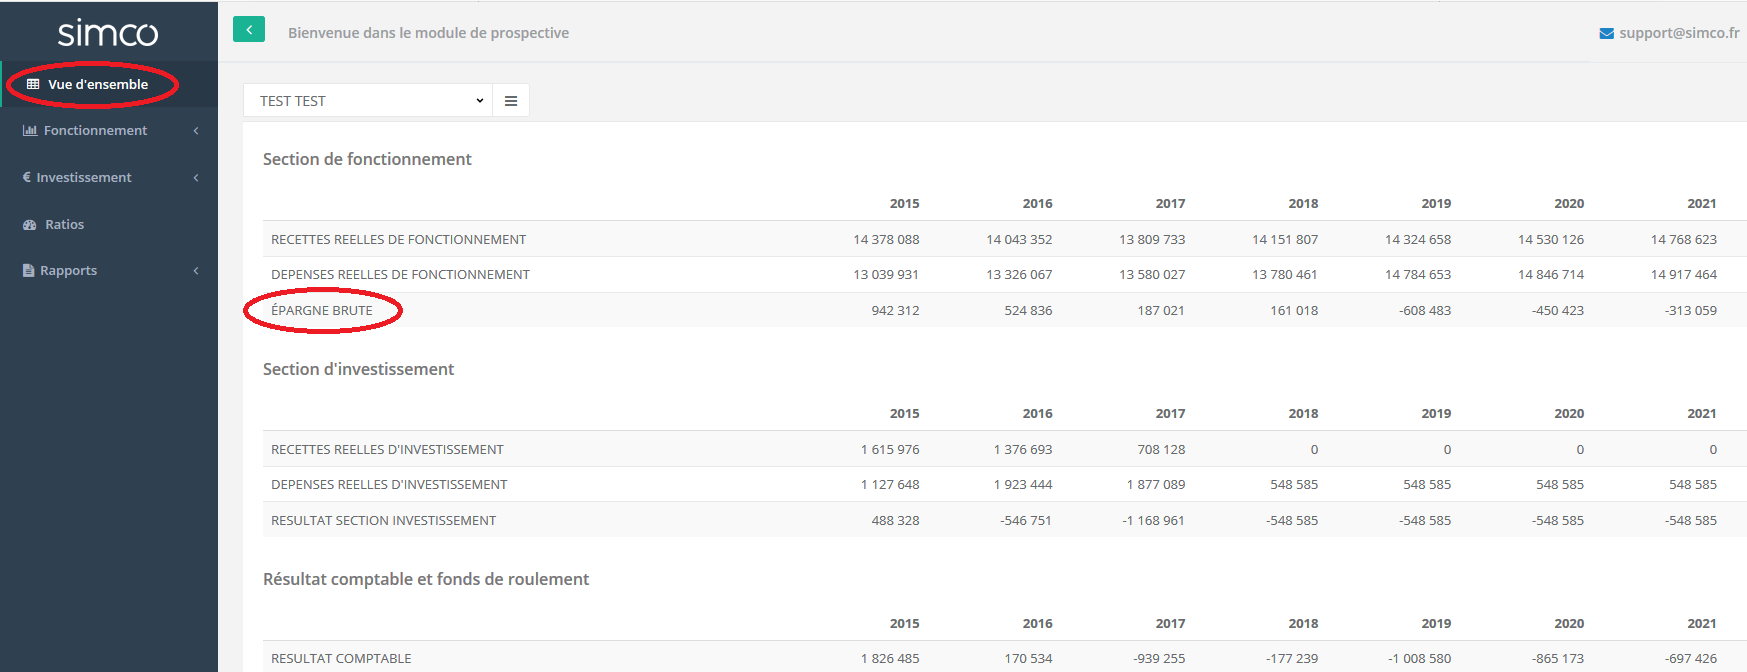Viewport: 1747px width, 672px height.
Task: Click the simco logo
Action: [108, 33]
